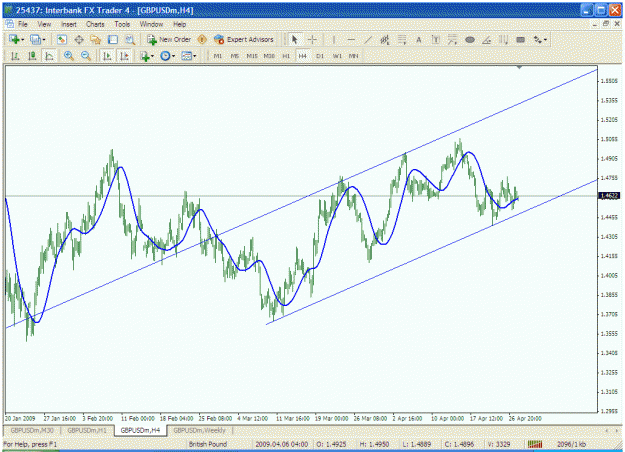Toggle the Navigator folder-star icon
This screenshot has width=625, height=452.
[x=96, y=39]
